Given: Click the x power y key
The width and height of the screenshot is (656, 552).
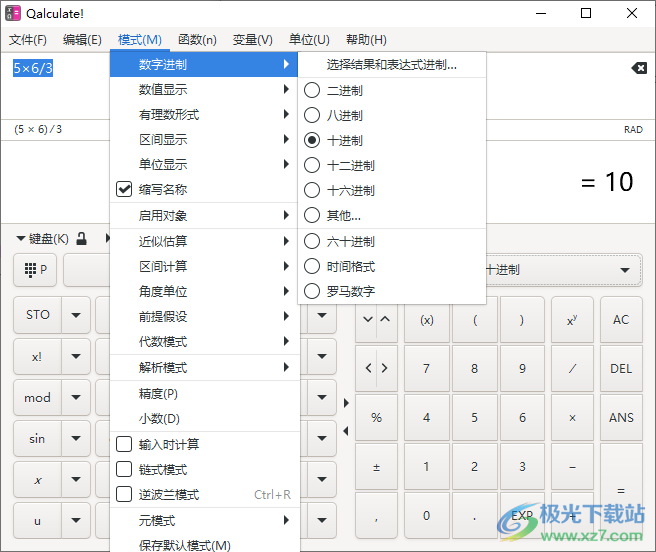Looking at the screenshot, I should coord(572,320).
